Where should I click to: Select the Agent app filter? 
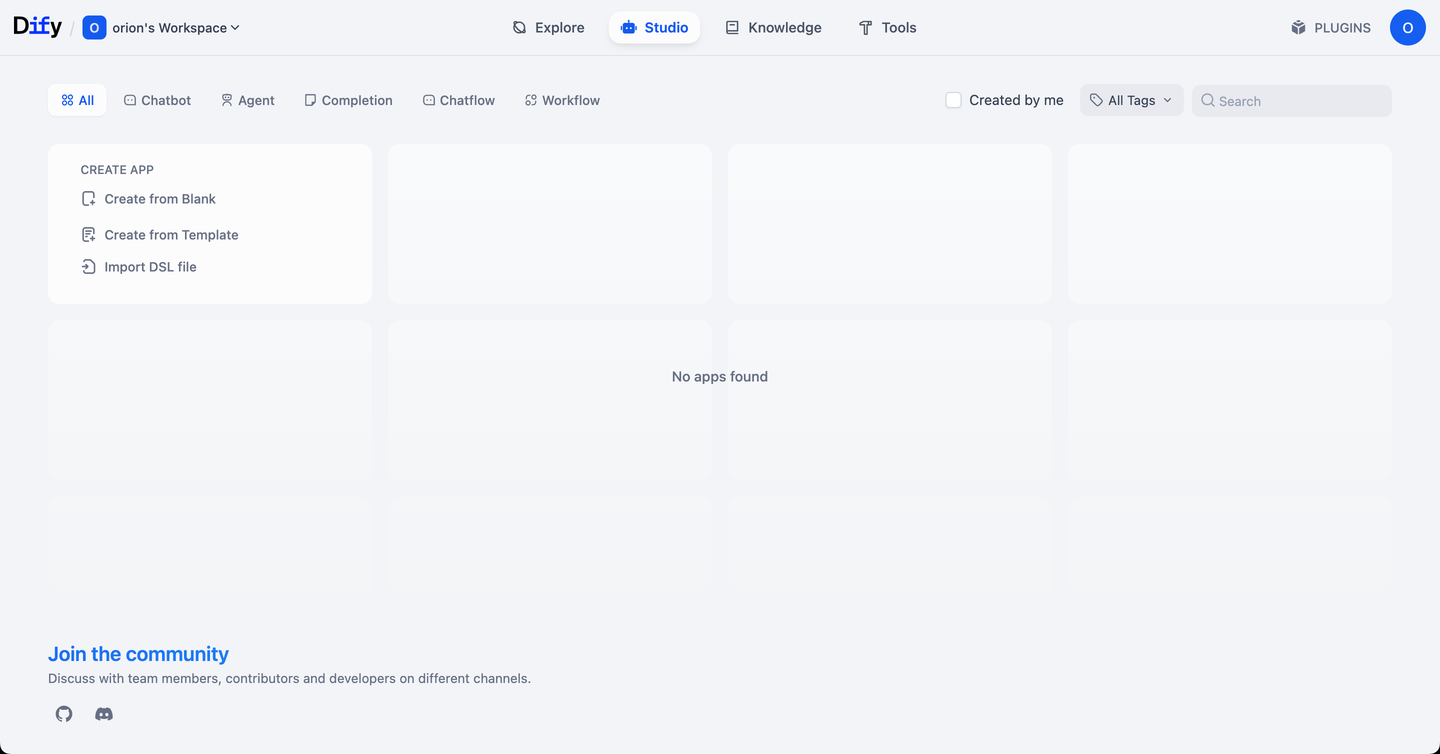click(248, 100)
